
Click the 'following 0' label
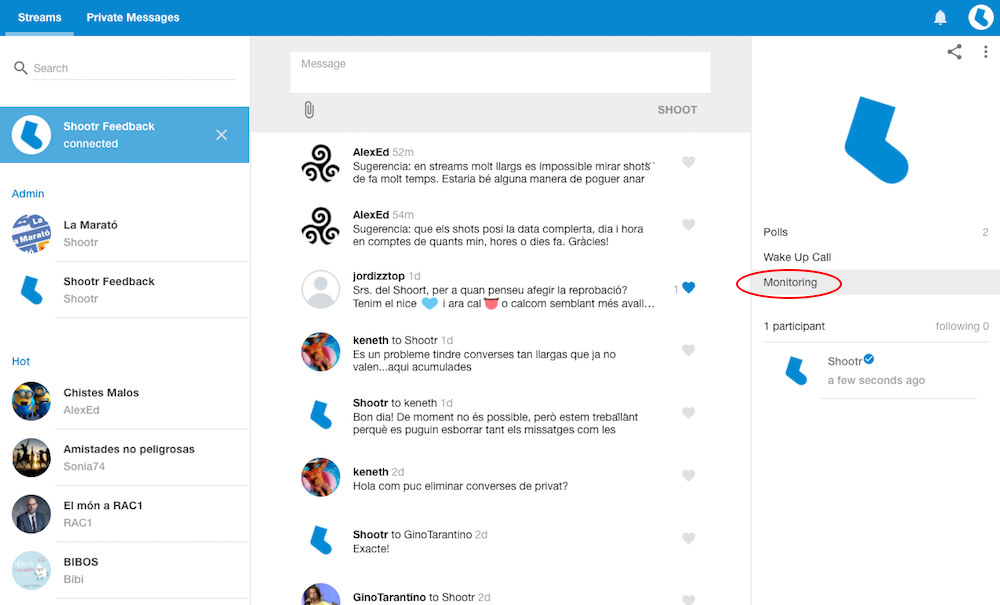click(962, 326)
